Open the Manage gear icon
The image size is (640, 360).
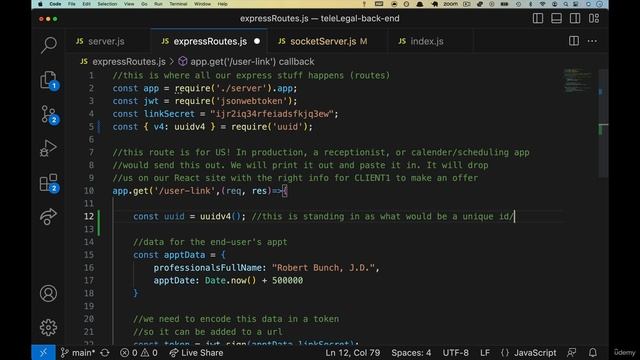click(49, 327)
